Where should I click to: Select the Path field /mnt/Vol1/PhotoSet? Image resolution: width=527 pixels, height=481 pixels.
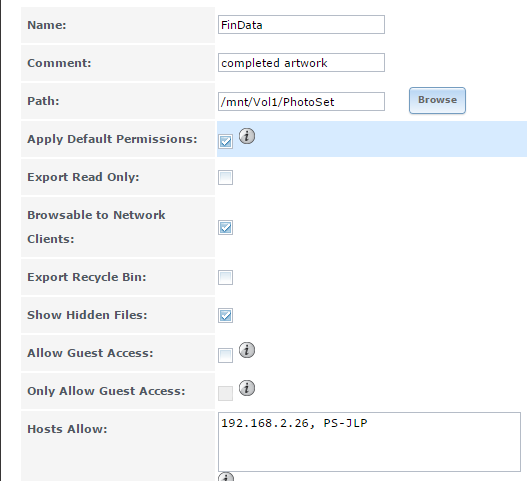tap(301, 102)
